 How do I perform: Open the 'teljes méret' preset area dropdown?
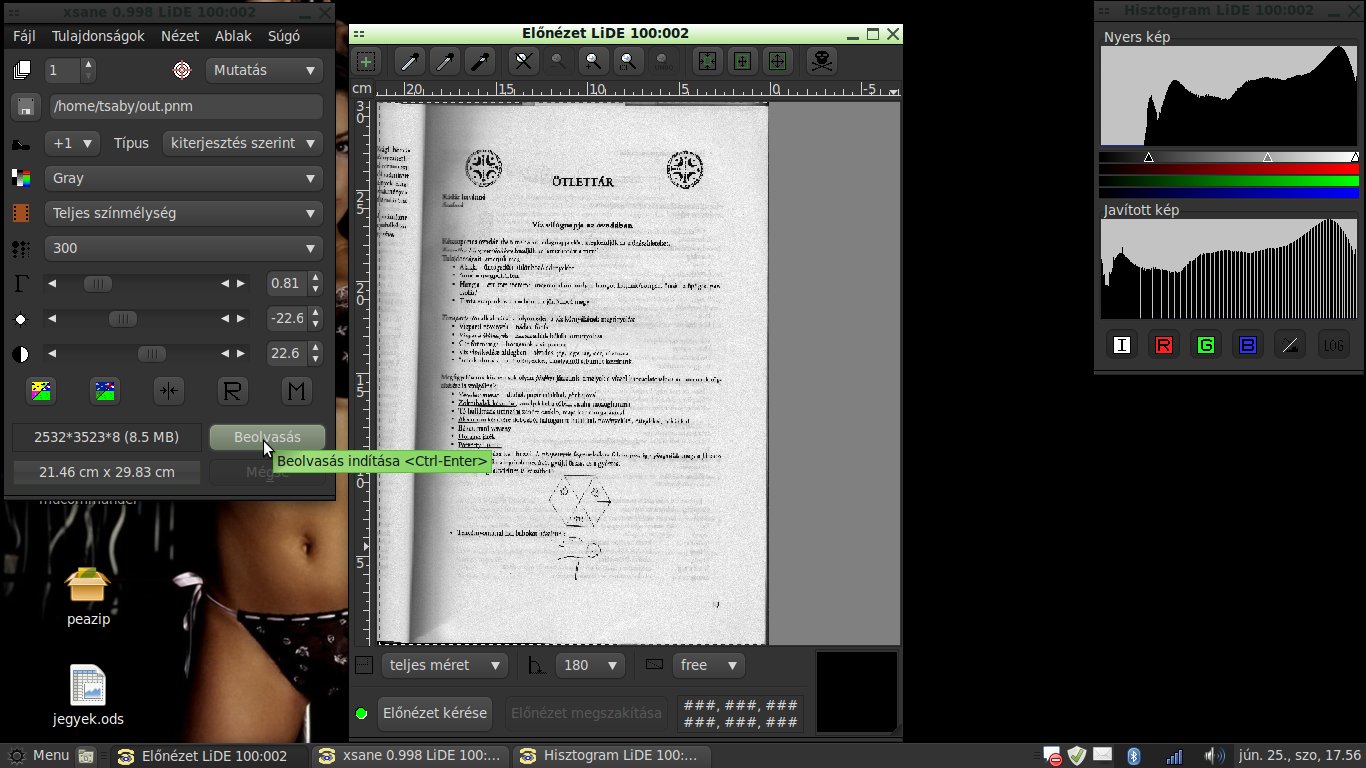445,665
